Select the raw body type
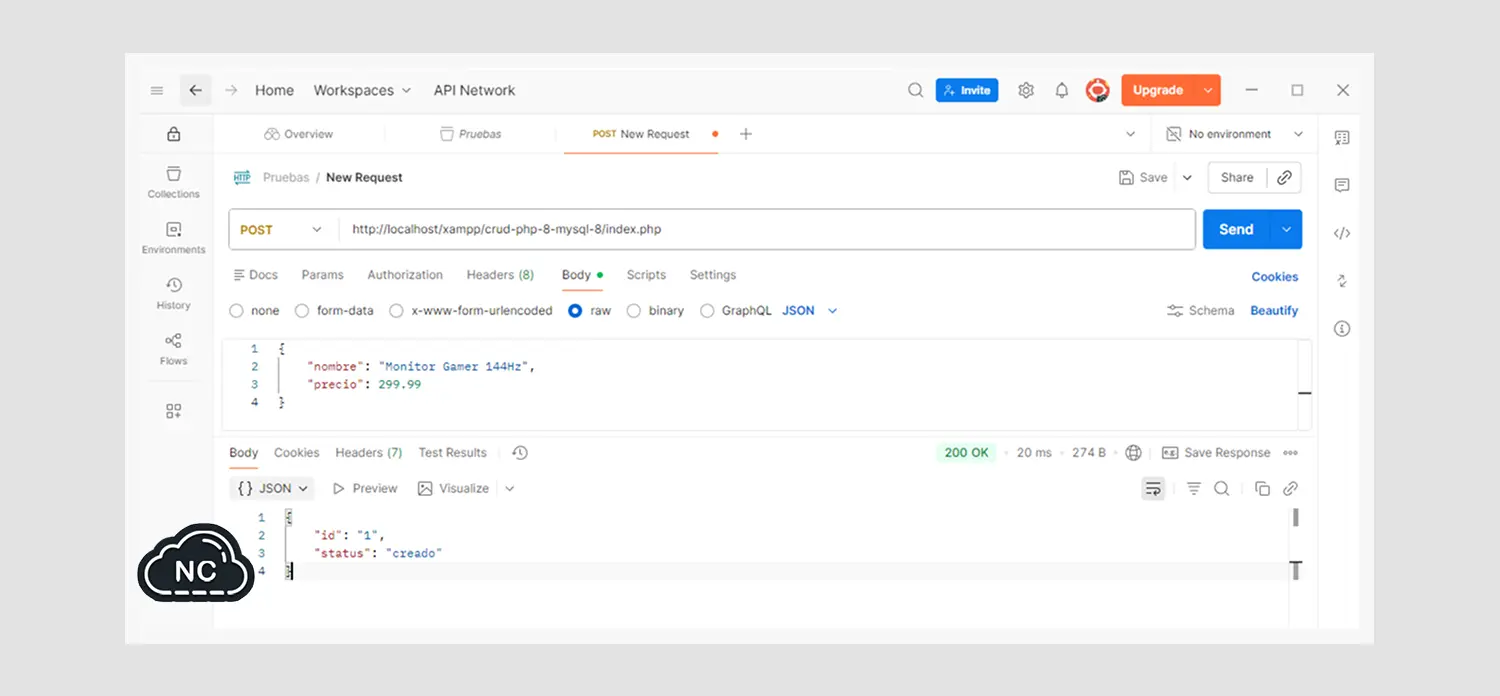The width and height of the screenshot is (1500, 696). pos(575,311)
